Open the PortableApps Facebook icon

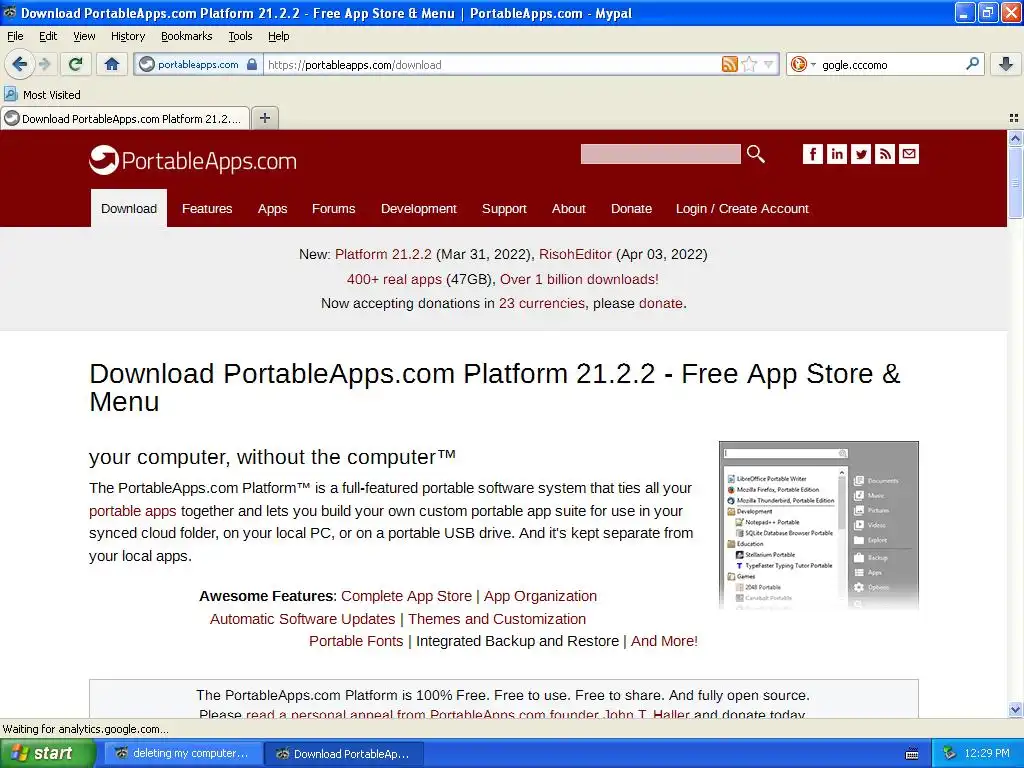tap(812, 154)
